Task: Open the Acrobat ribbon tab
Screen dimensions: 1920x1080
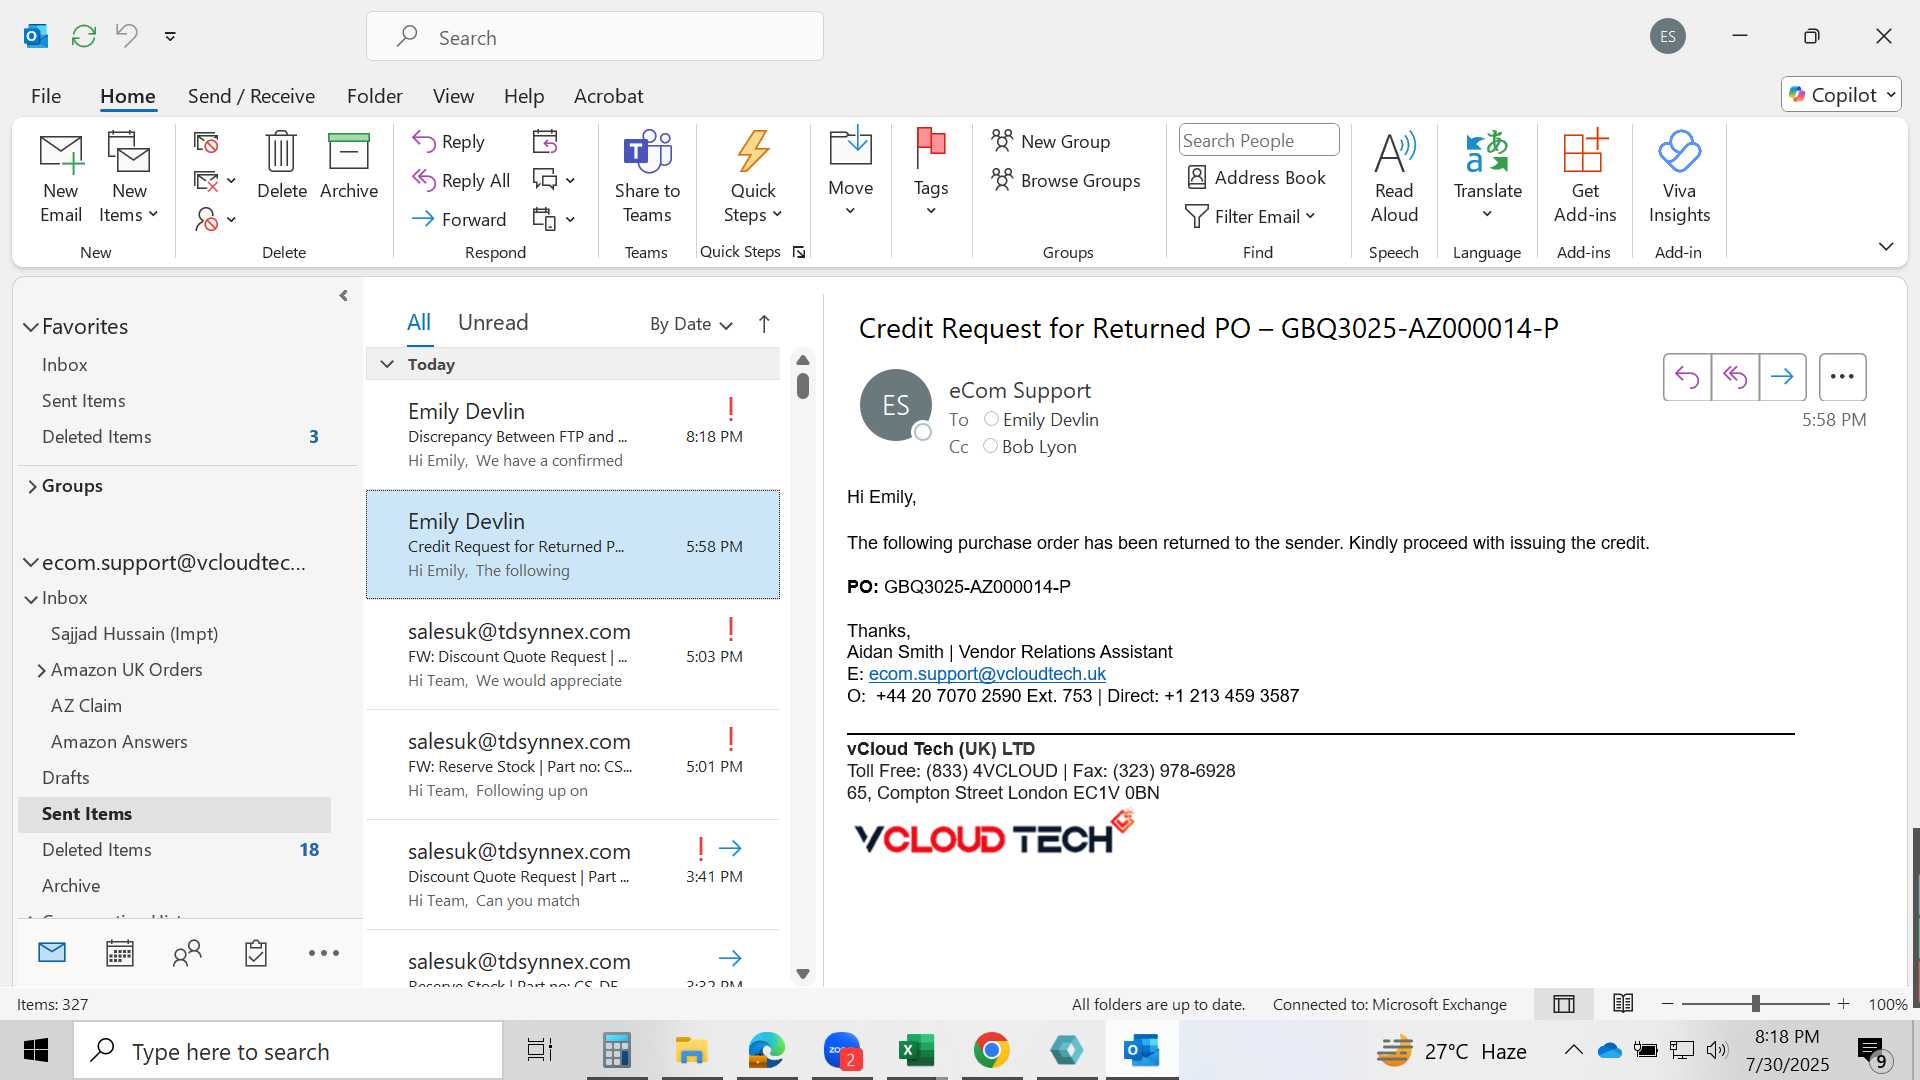Action: pyautogui.click(x=608, y=96)
